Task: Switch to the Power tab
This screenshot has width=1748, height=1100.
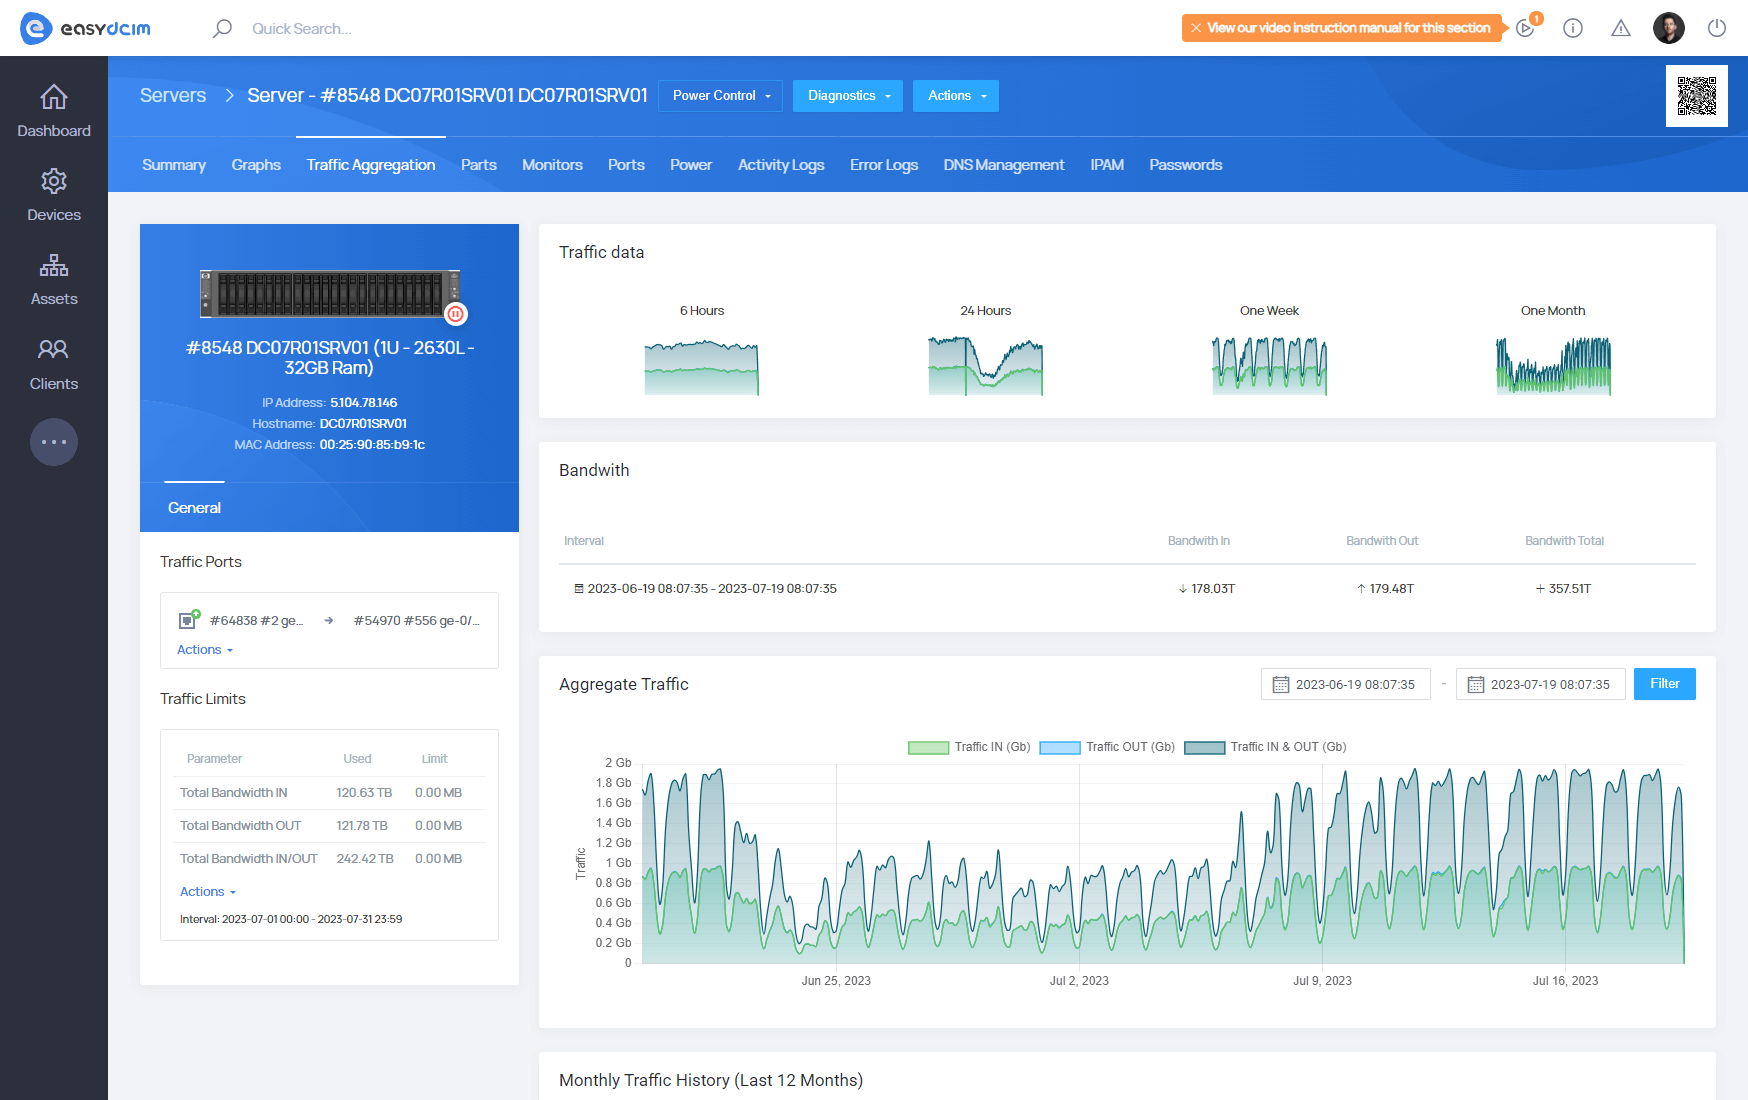Action: click(x=691, y=165)
